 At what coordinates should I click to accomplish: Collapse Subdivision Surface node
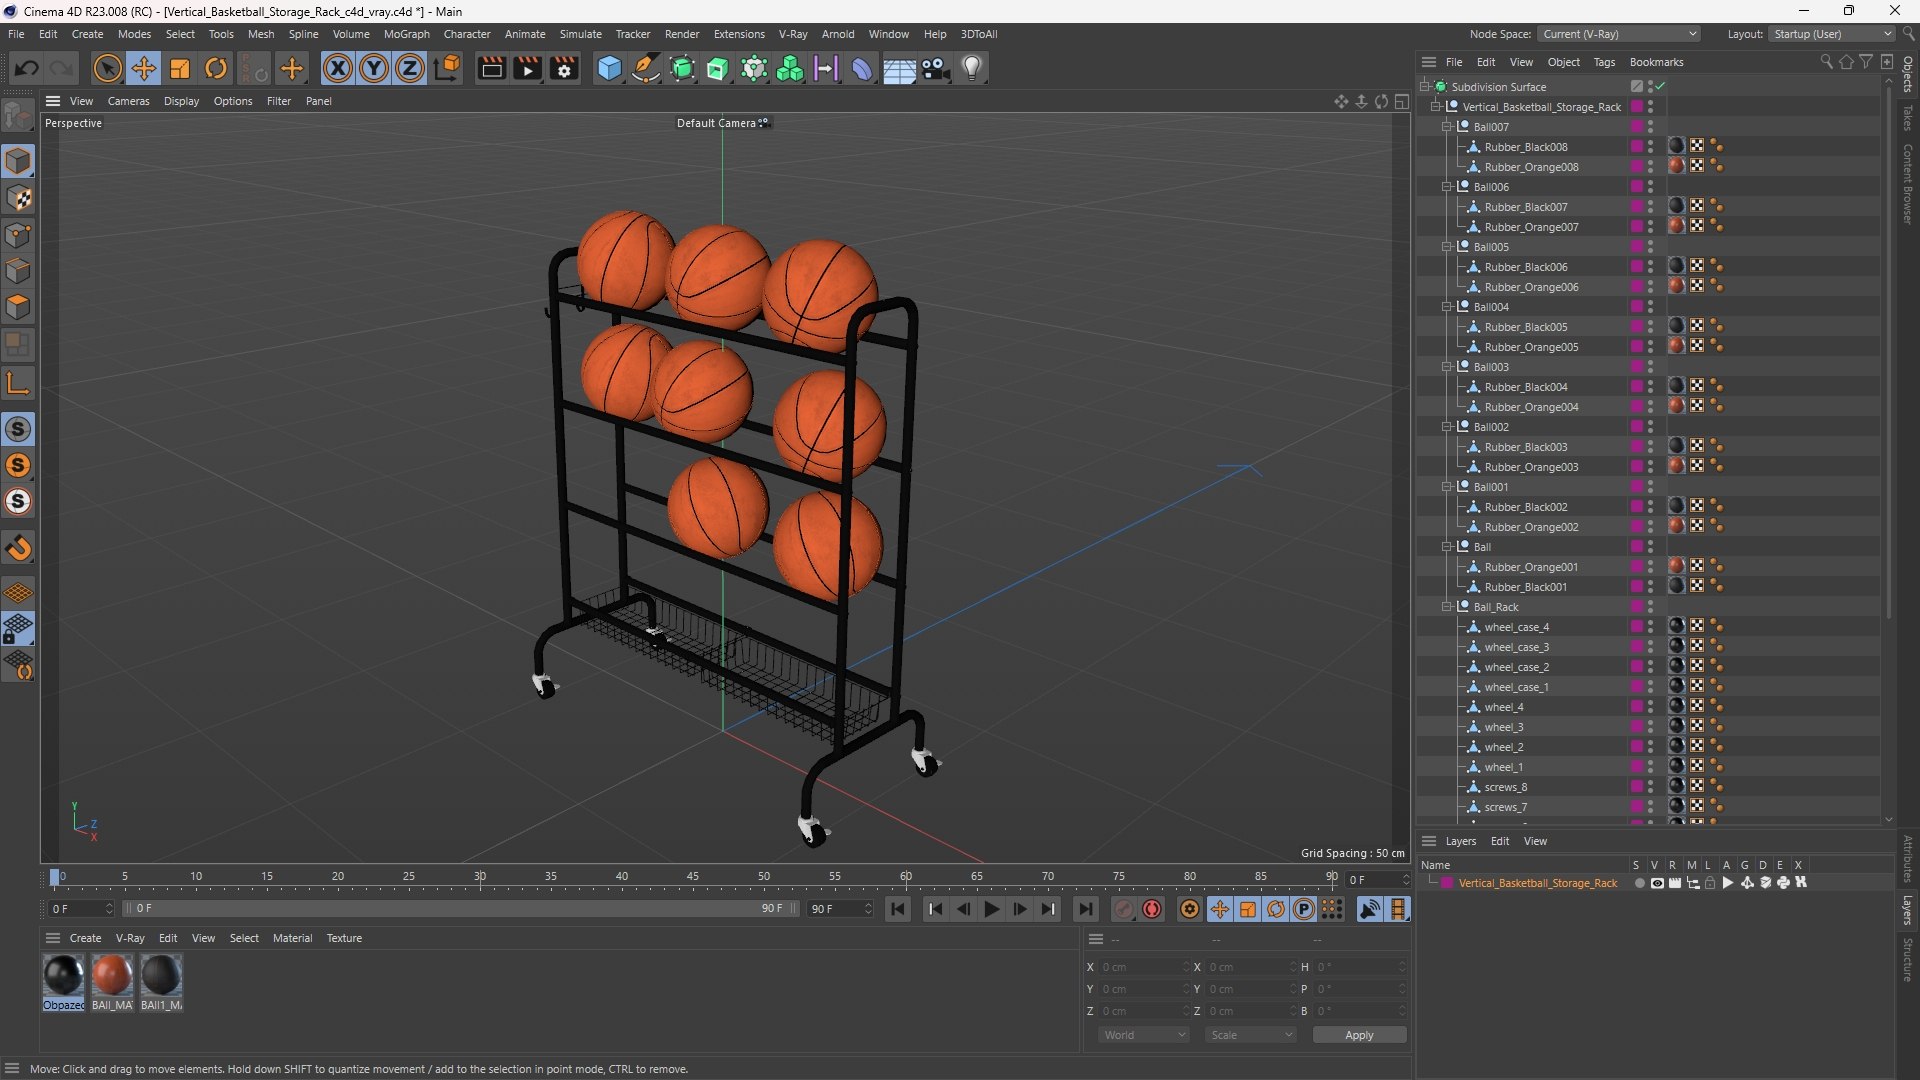coord(1424,87)
